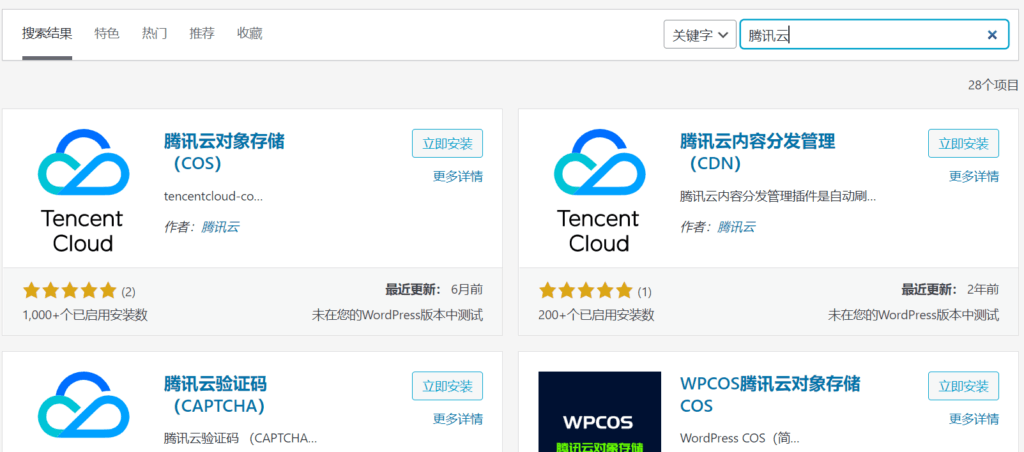Install the 腾讯云对象存储 (COS) plugin
The height and width of the screenshot is (452, 1024).
[447, 143]
